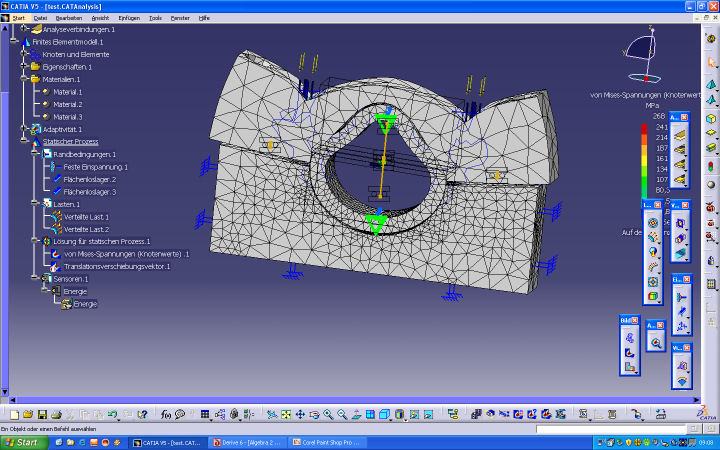
Task: Select Feste Einspannung.1 in the tree
Action: click(96, 167)
